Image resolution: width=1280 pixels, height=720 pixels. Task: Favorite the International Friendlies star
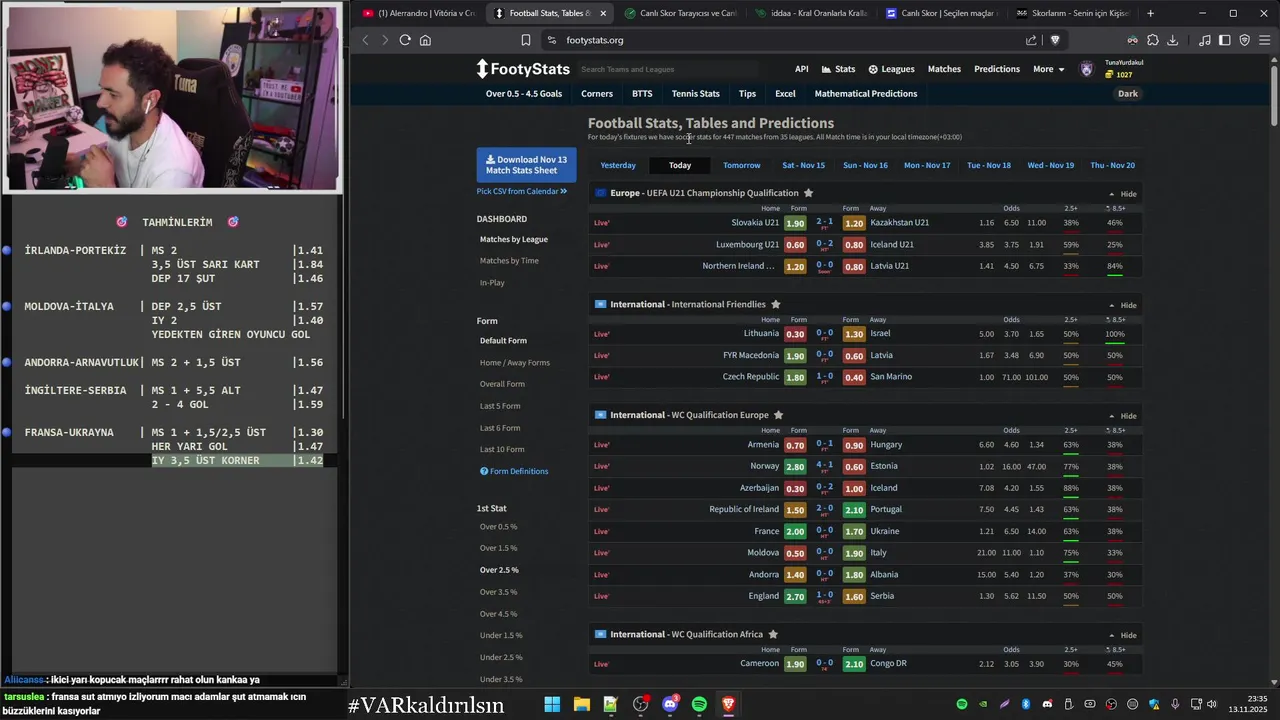775,304
